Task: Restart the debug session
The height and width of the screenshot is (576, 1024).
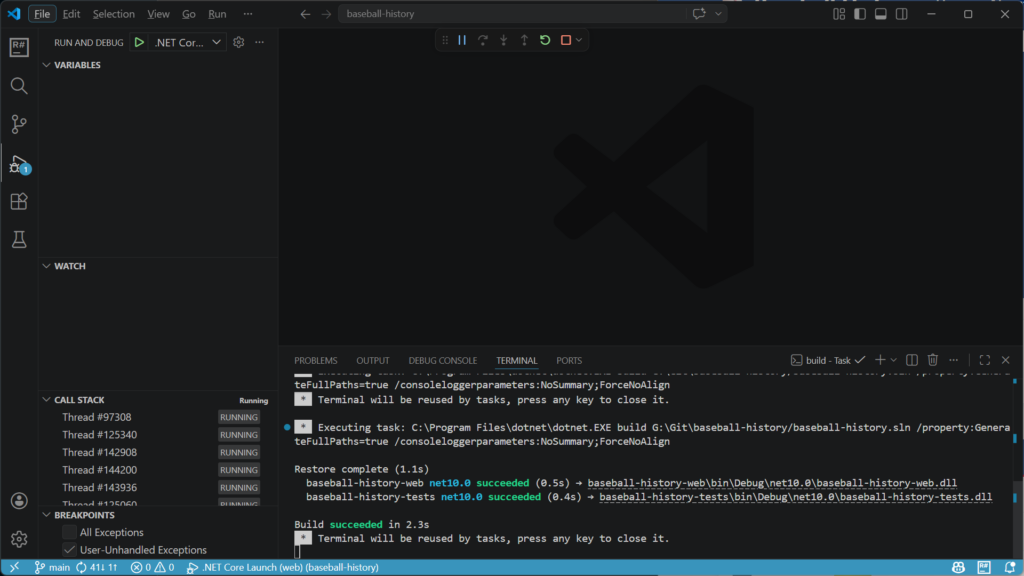Action: tap(545, 40)
